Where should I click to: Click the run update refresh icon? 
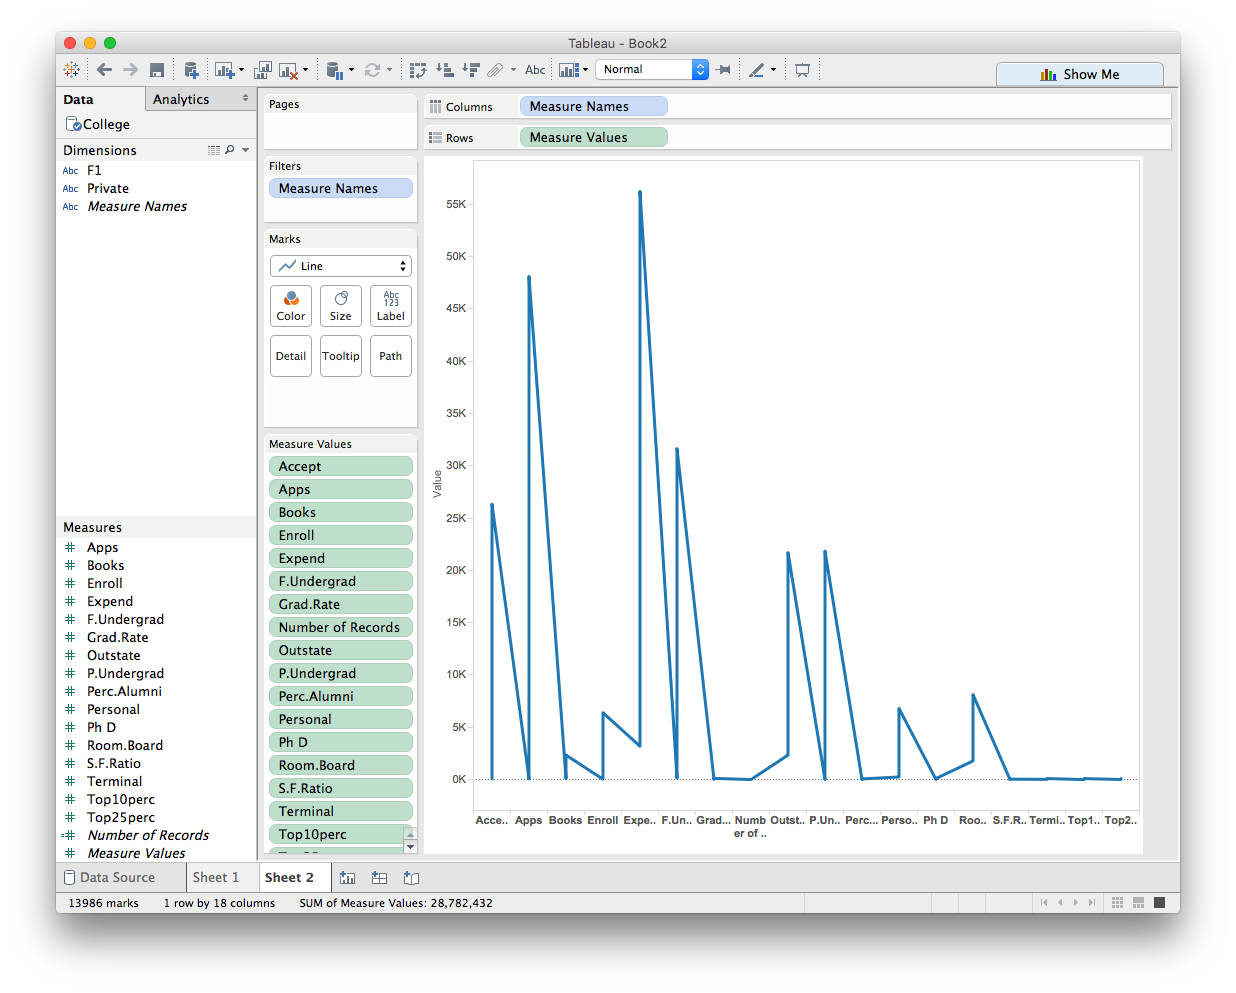point(372,70)
